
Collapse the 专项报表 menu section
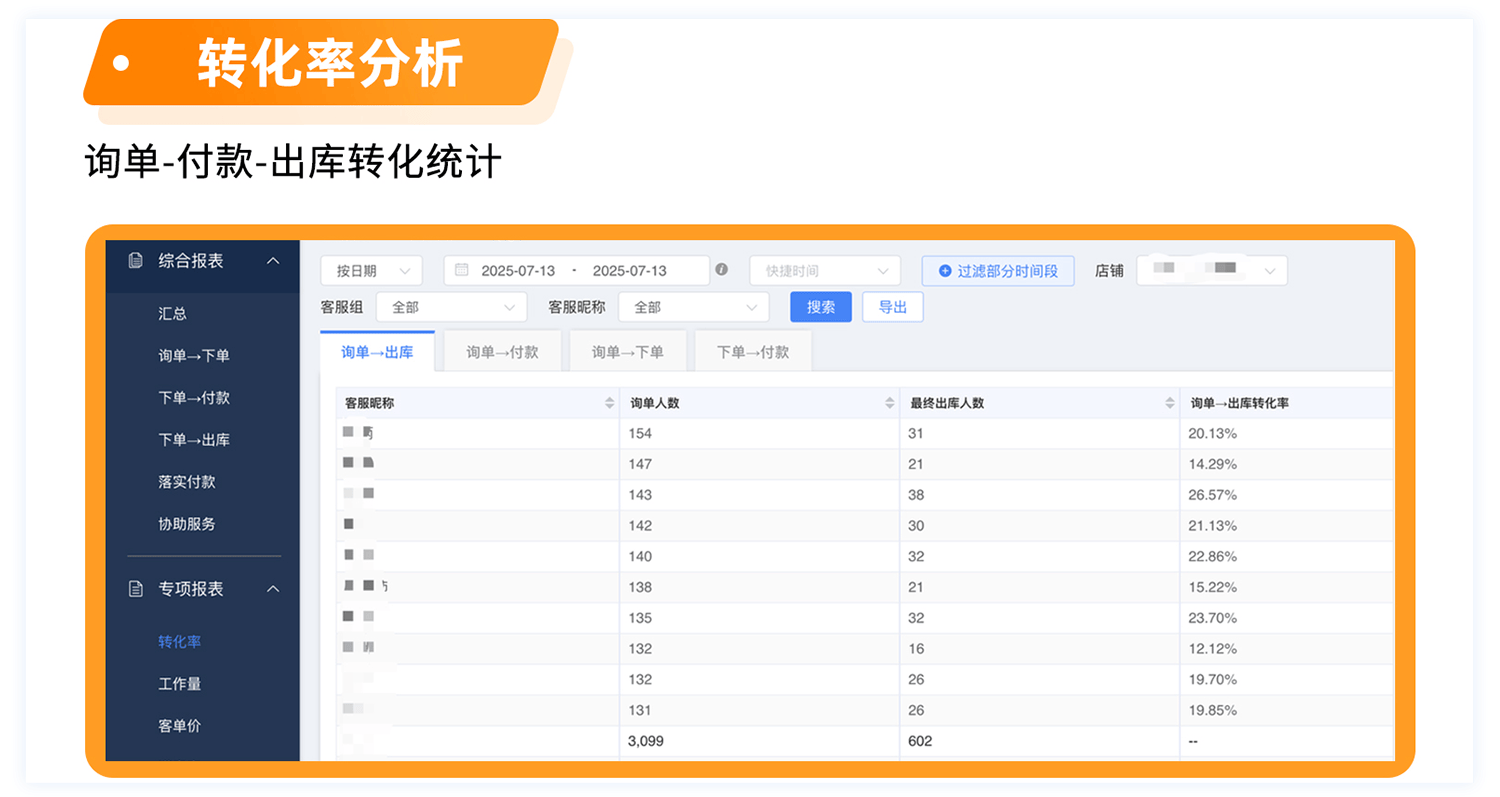[273, 589]
